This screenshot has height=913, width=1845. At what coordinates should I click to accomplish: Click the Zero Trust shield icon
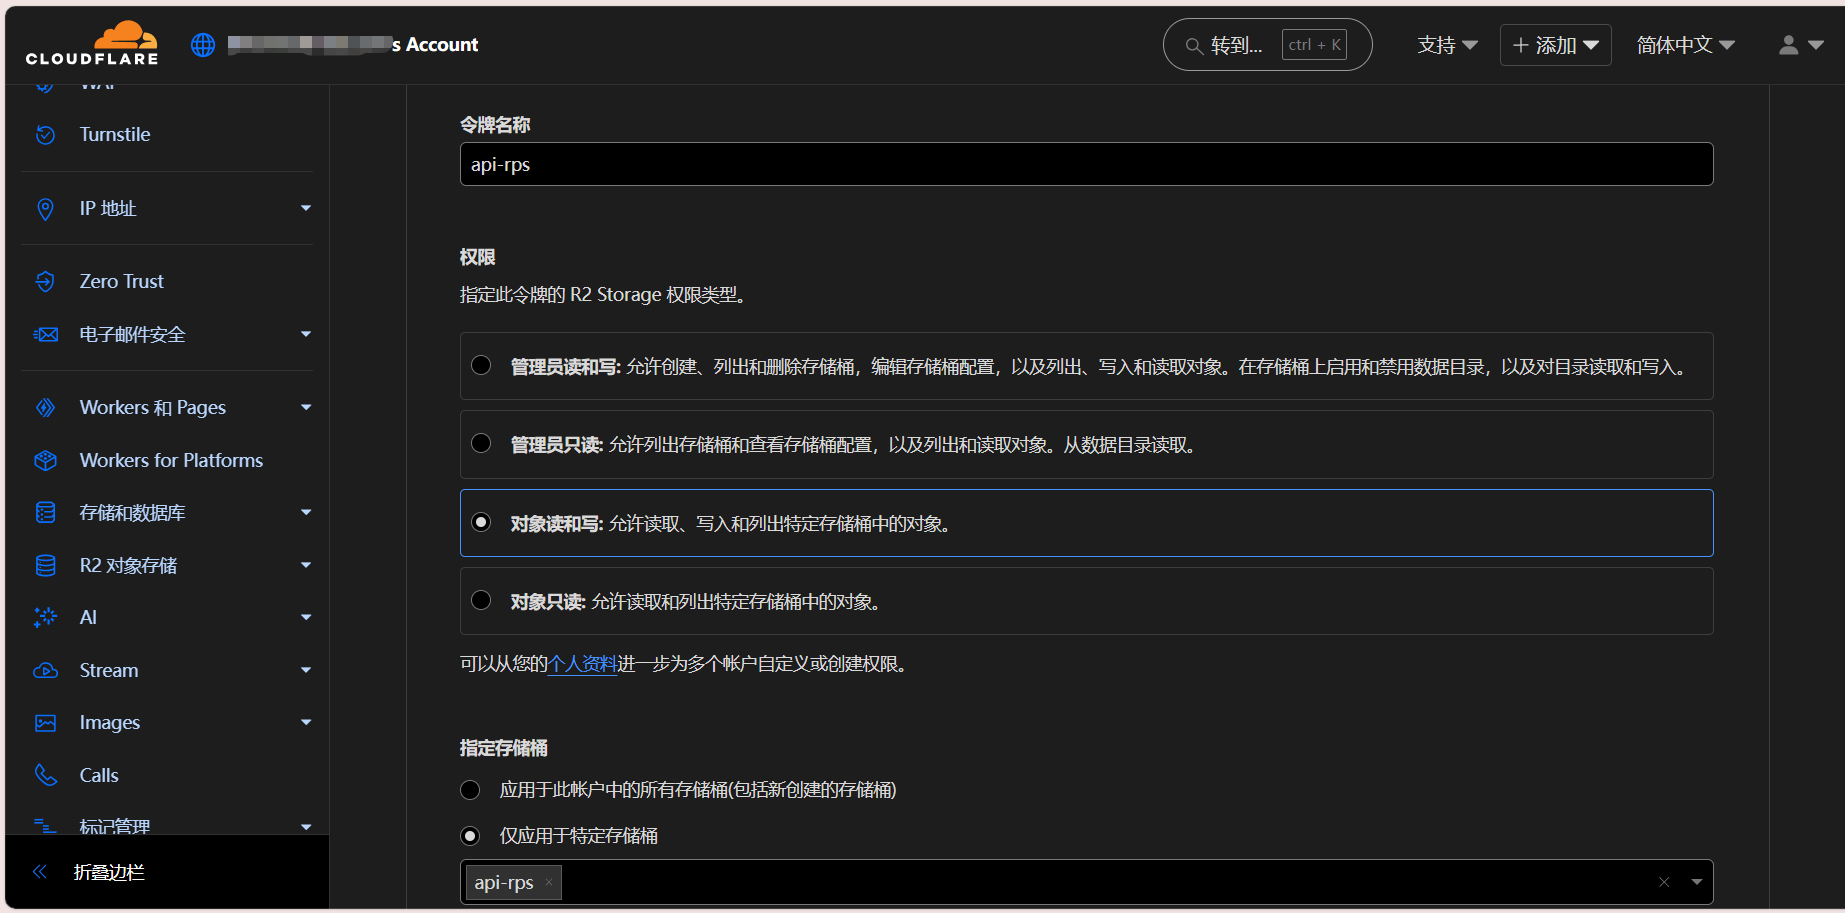point(45,282)
